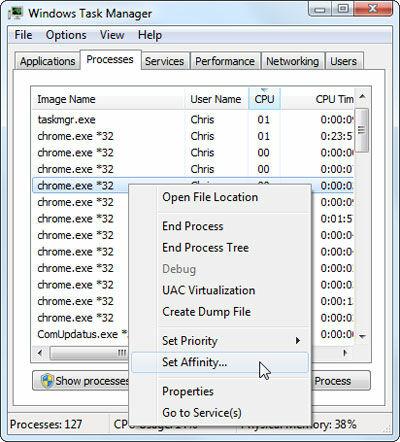Viewport: 400px width, 442px height.
Task: Click the vertical scrollbar up arrow
Action: click(363, 97)
